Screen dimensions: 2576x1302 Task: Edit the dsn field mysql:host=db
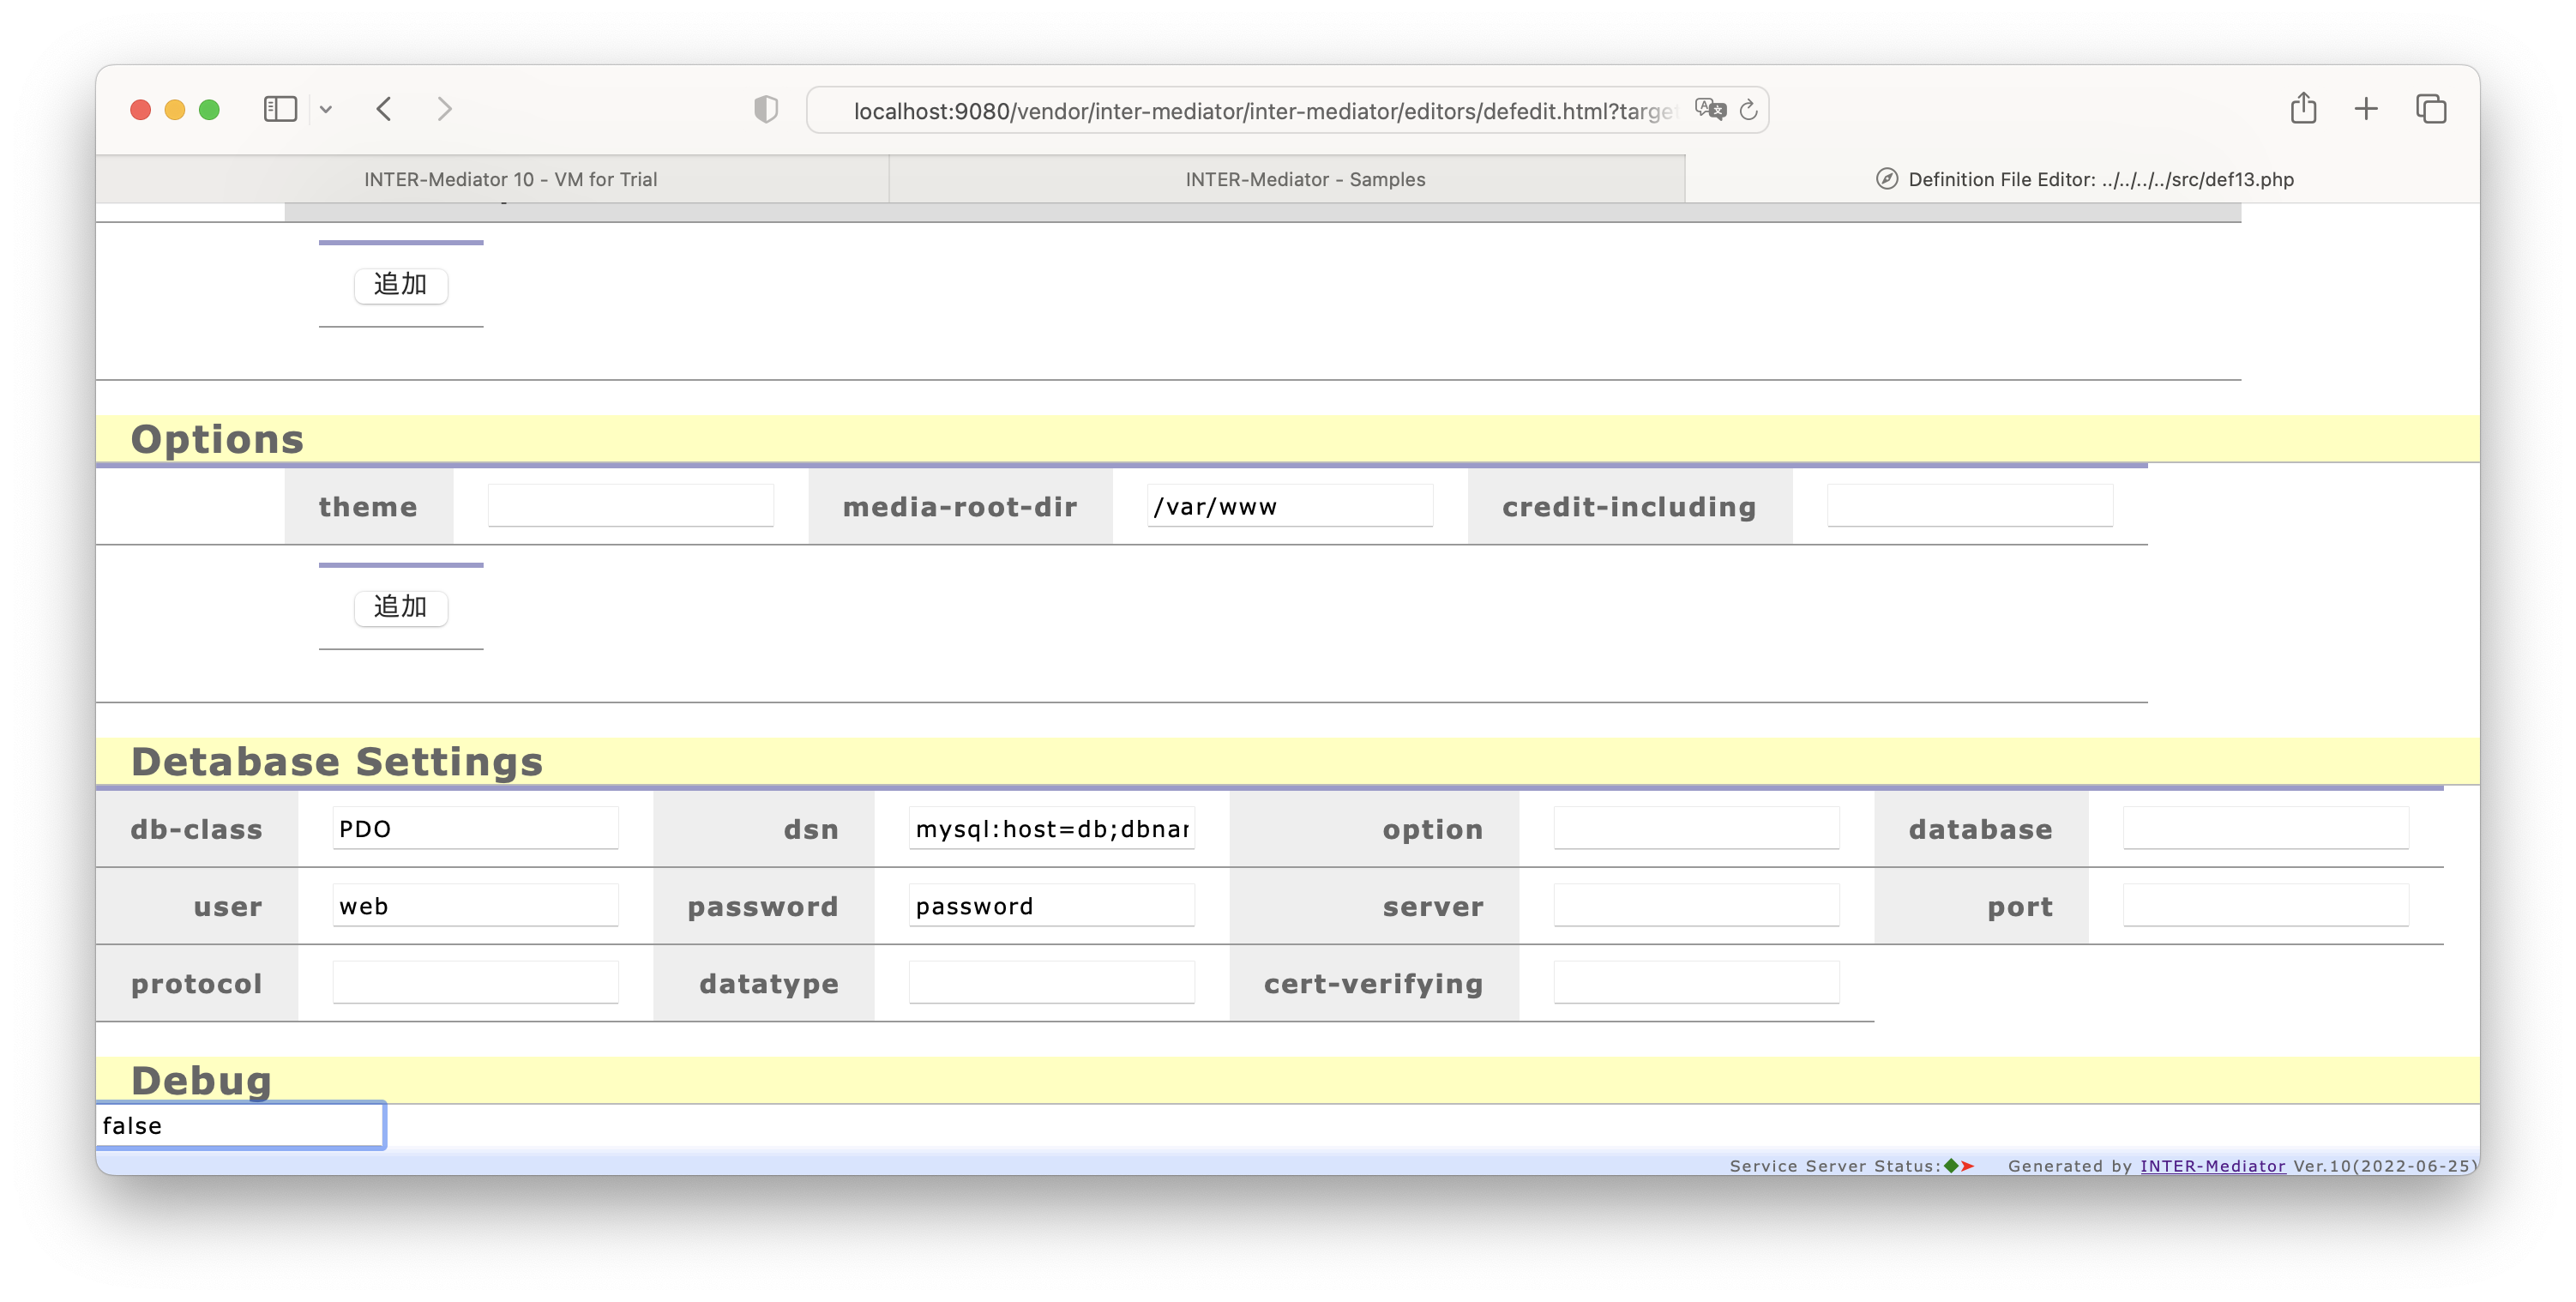tap(1052, 828)
